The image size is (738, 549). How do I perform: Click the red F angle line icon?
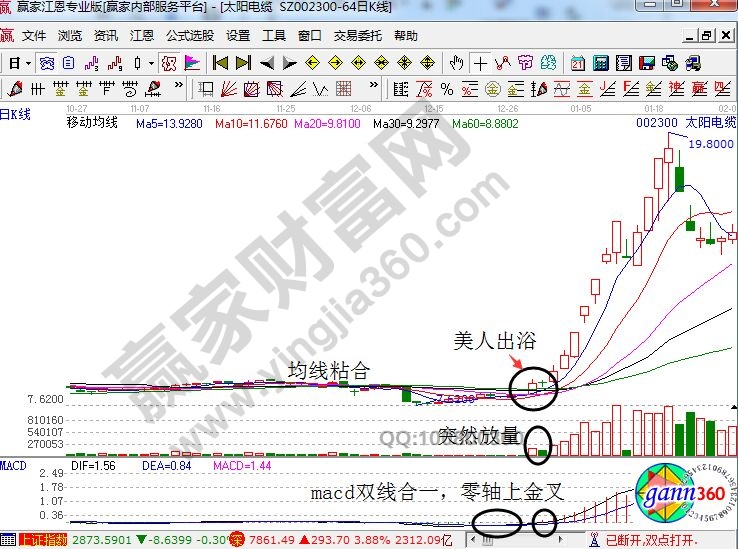coord(631,89)
